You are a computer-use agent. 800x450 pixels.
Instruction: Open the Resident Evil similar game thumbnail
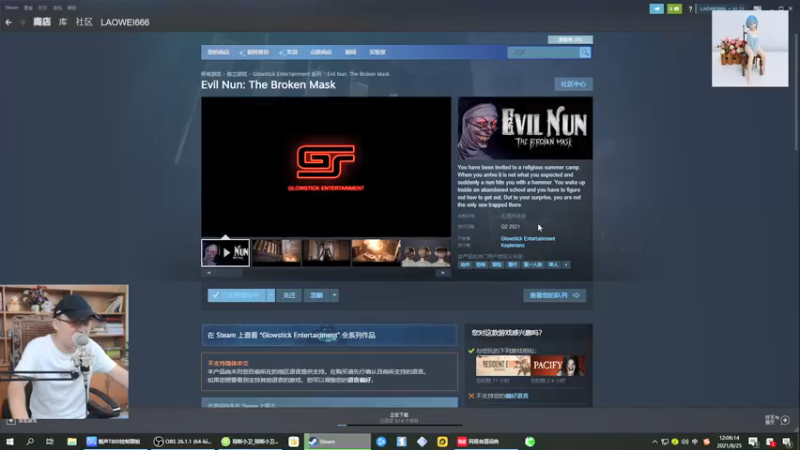(503, 366)
